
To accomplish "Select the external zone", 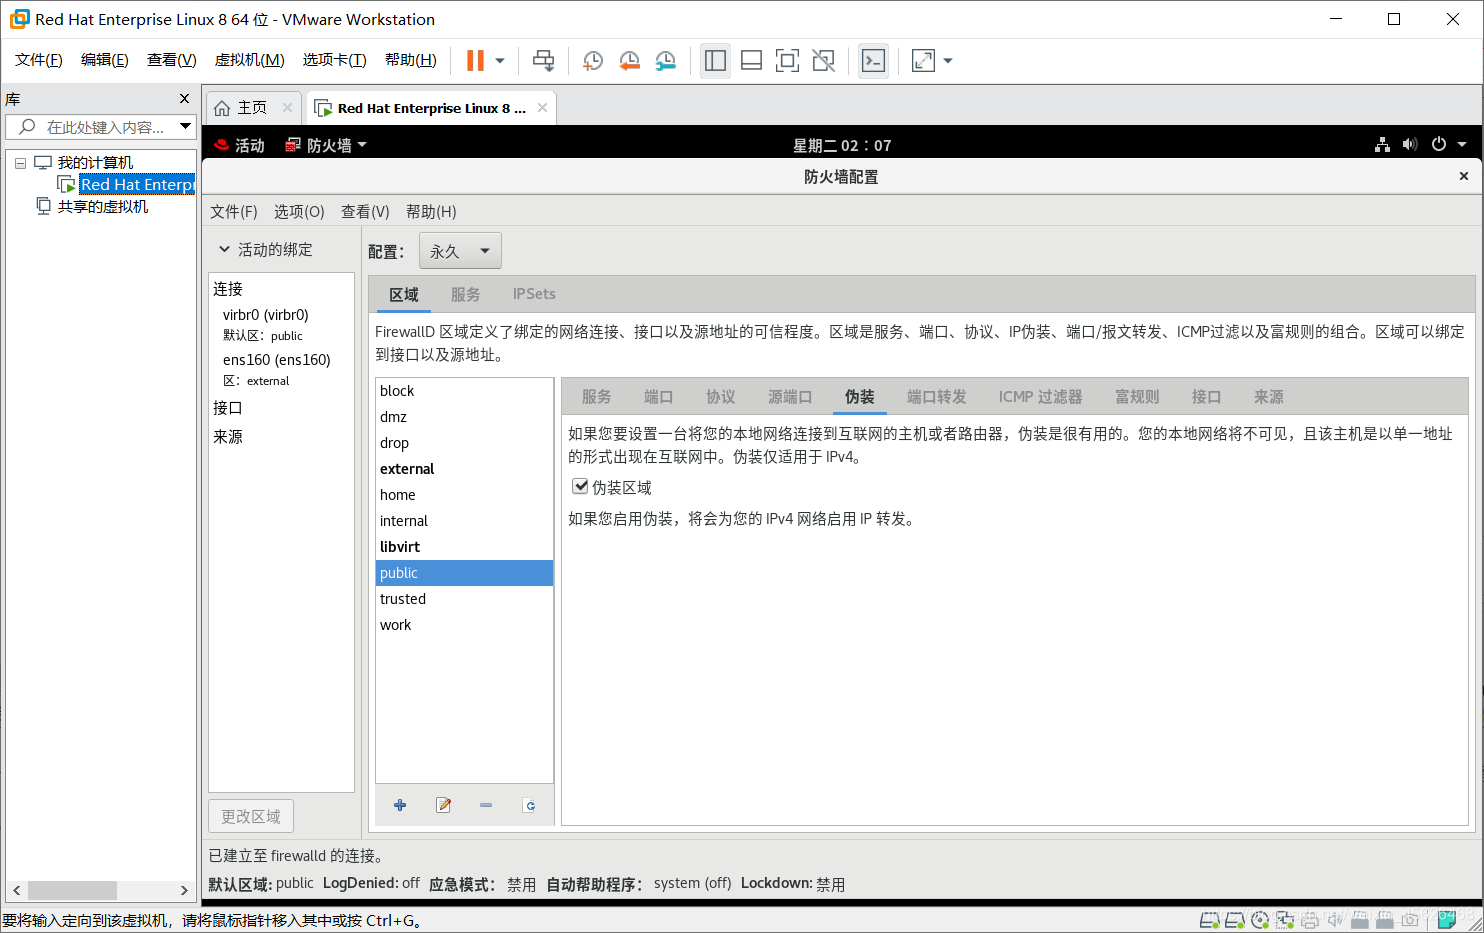I will [x=464, y=469].
